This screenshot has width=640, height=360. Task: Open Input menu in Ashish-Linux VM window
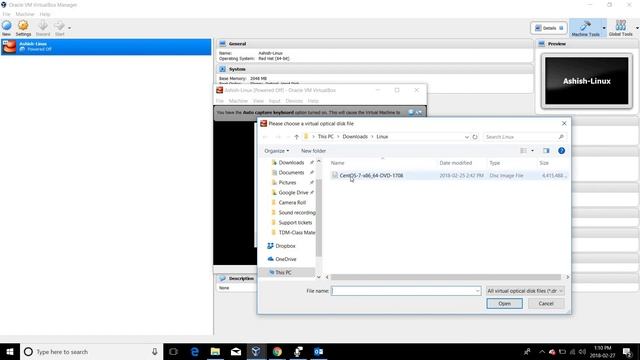point(275,101)
